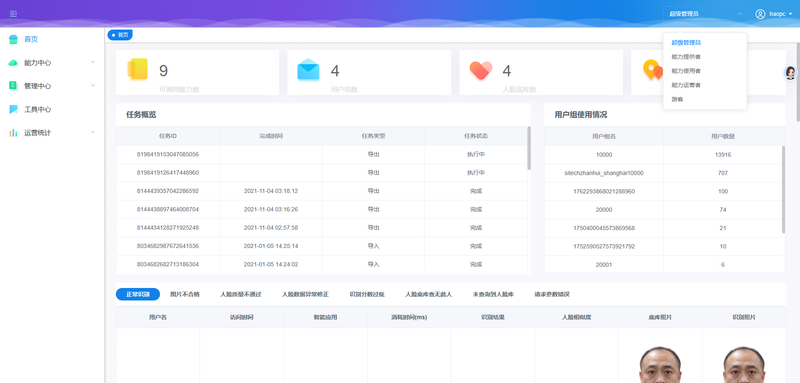
Task: Switch to the 人脸数据异常修正 tab
Action: point(306,294)
